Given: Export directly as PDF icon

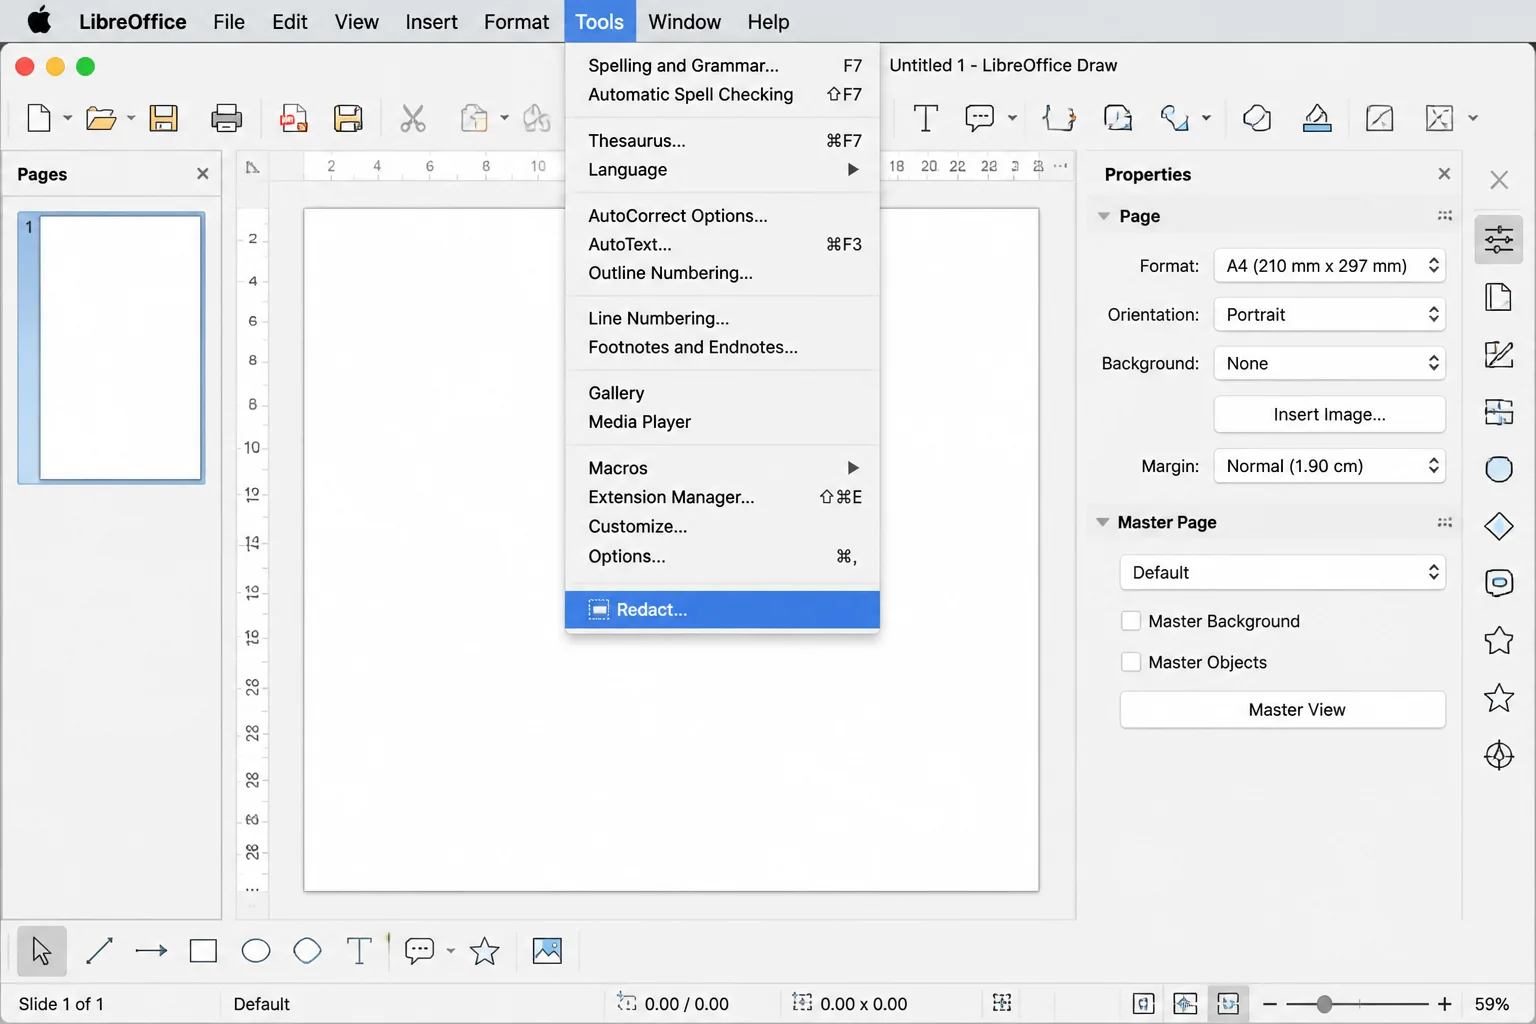Looking at the screenshot, I should pos(294,118).
